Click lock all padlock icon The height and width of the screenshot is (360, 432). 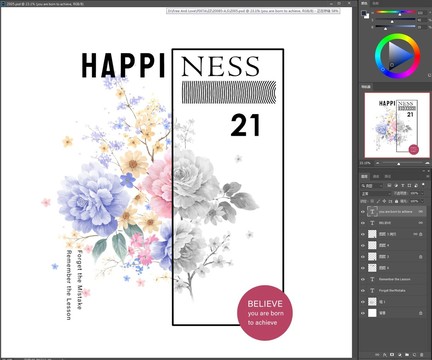coord(396,201)
